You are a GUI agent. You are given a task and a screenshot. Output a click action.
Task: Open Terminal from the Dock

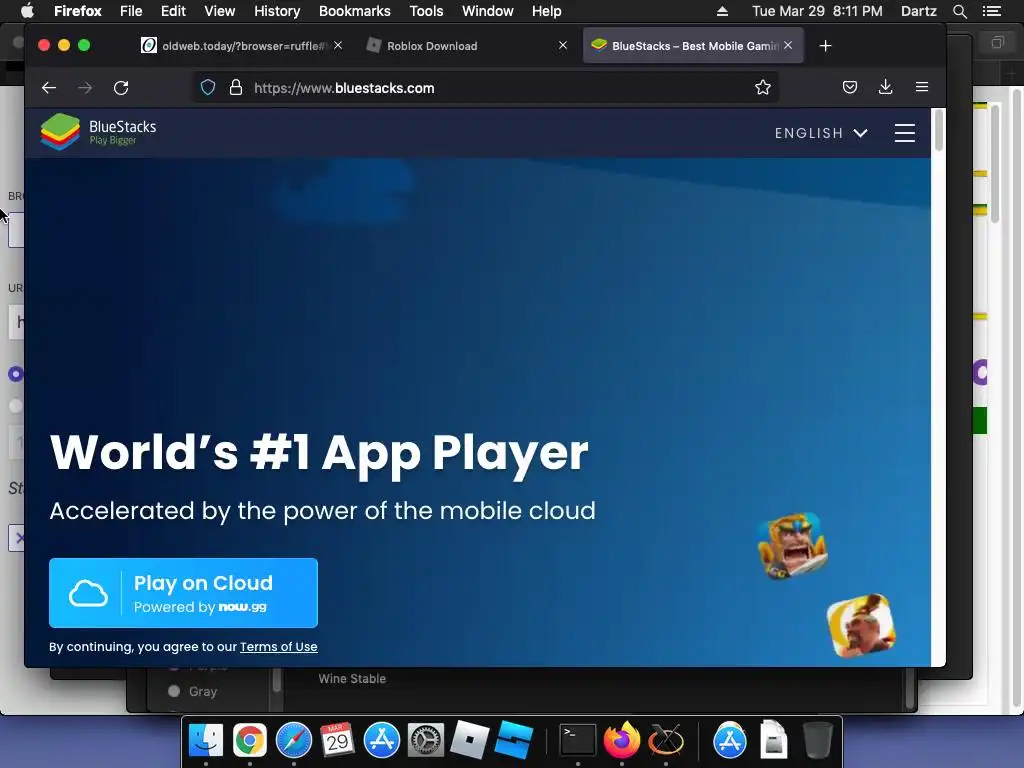[578, 741]
